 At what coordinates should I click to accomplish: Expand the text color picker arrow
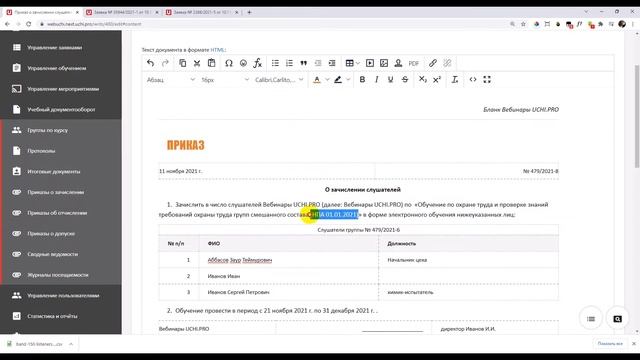click(327, 80)
